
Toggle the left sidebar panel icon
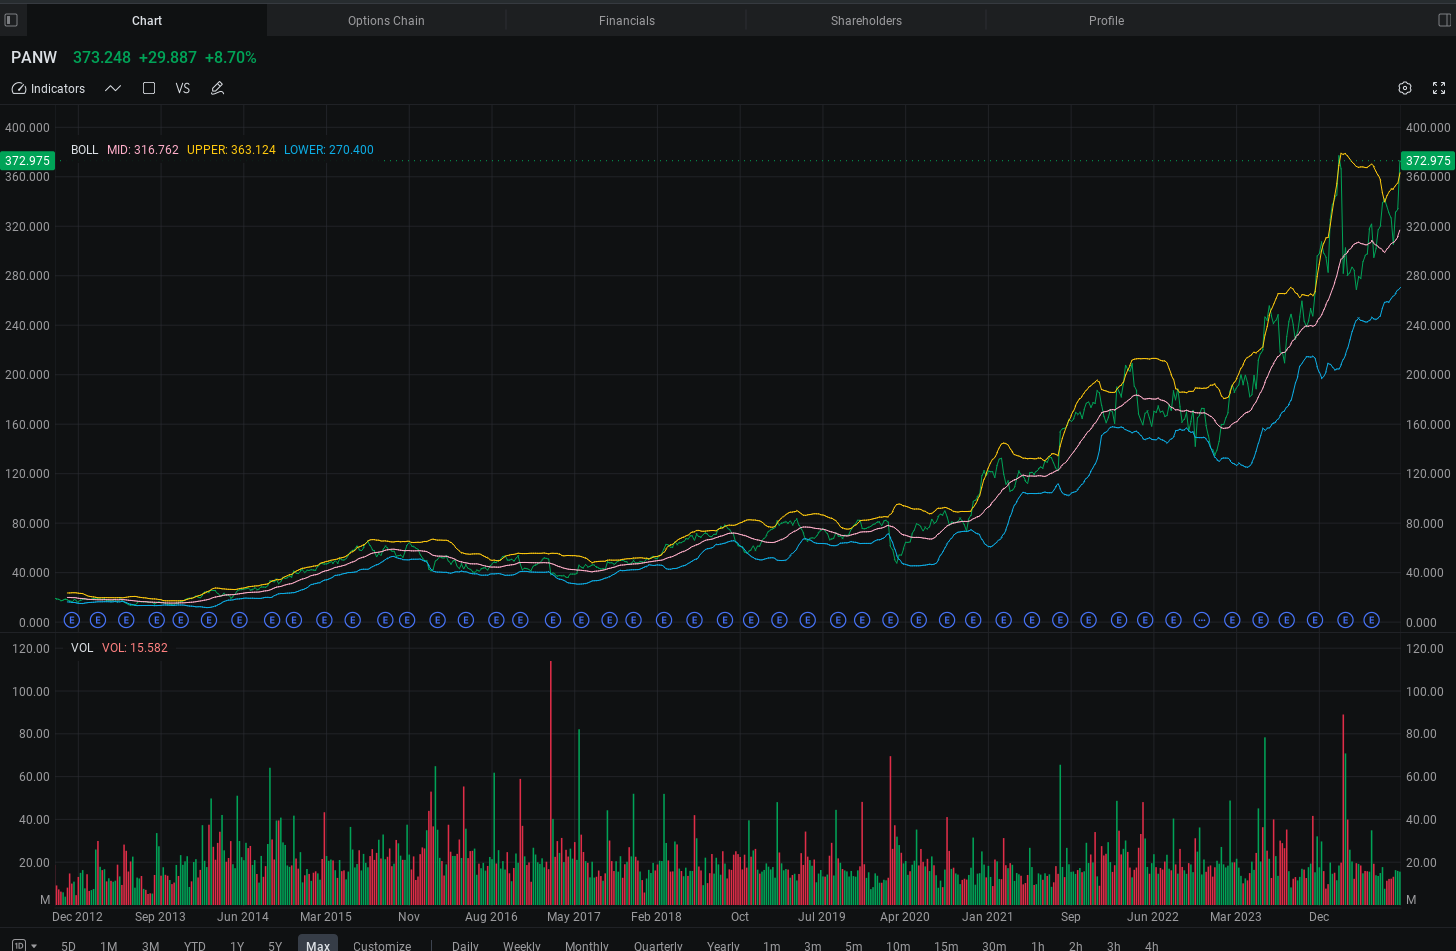tap(12, 20)
